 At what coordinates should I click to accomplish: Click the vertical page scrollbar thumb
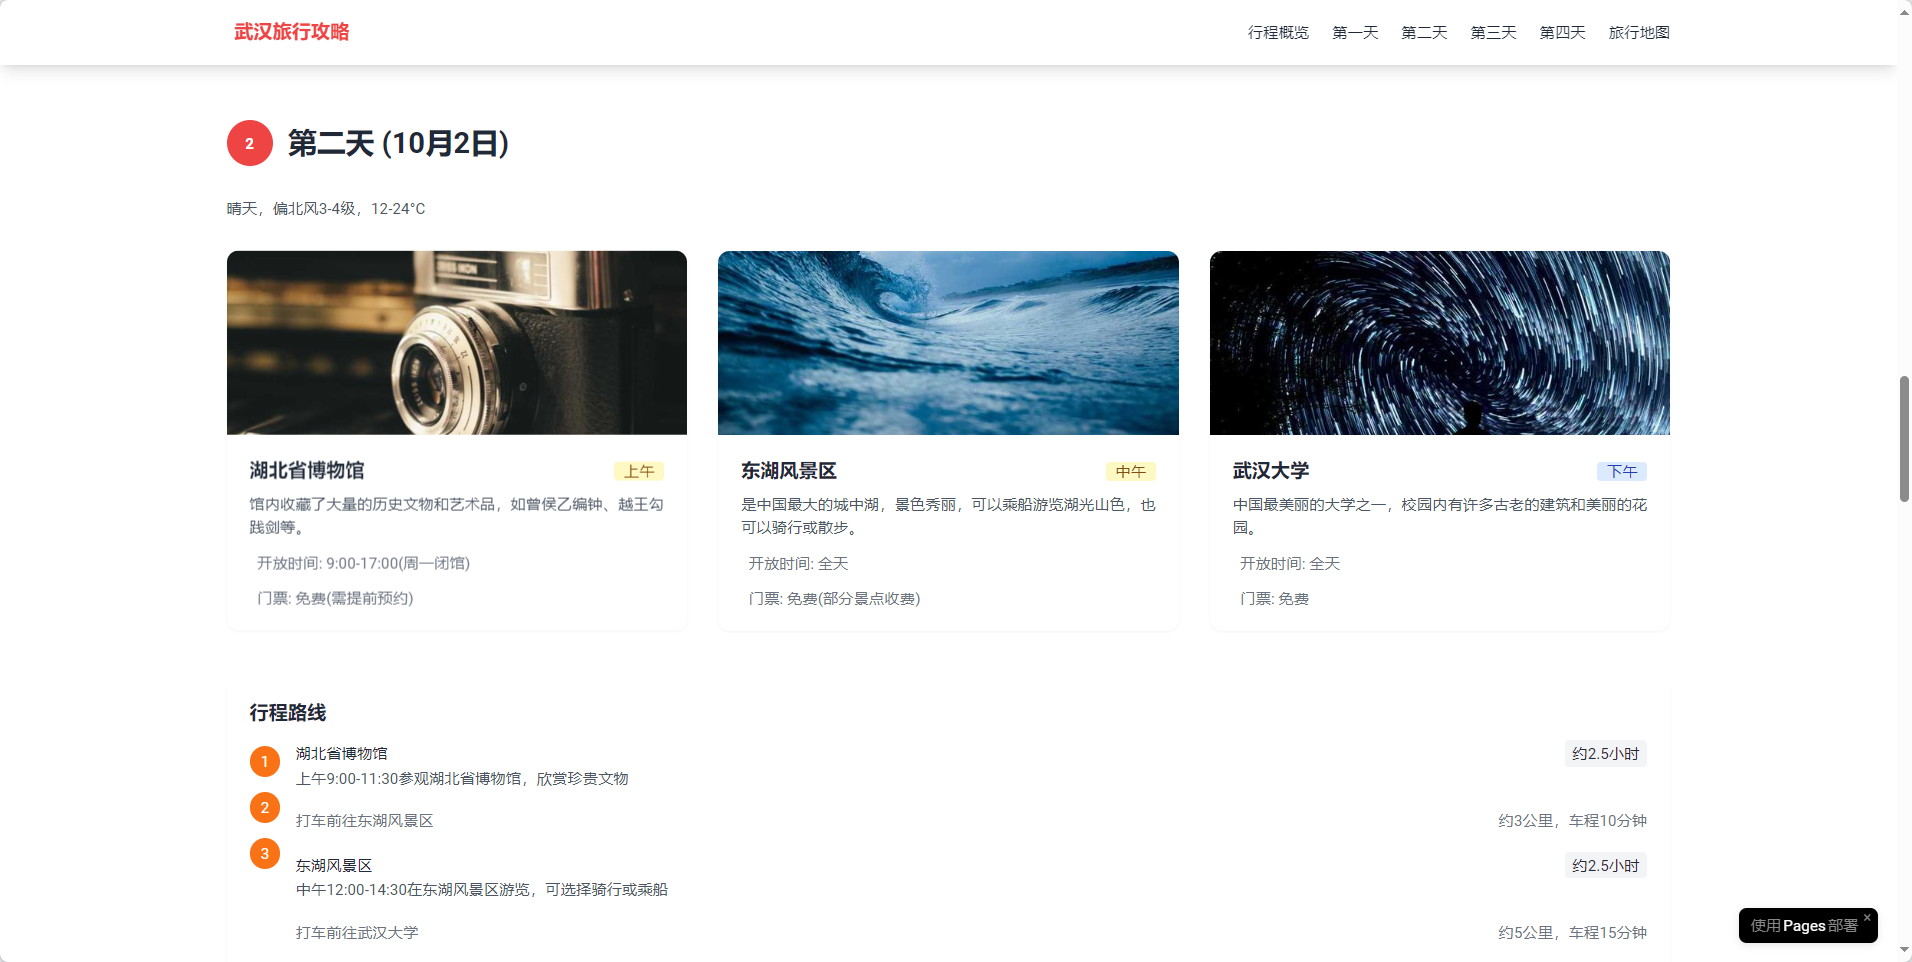coord(1904,439)
